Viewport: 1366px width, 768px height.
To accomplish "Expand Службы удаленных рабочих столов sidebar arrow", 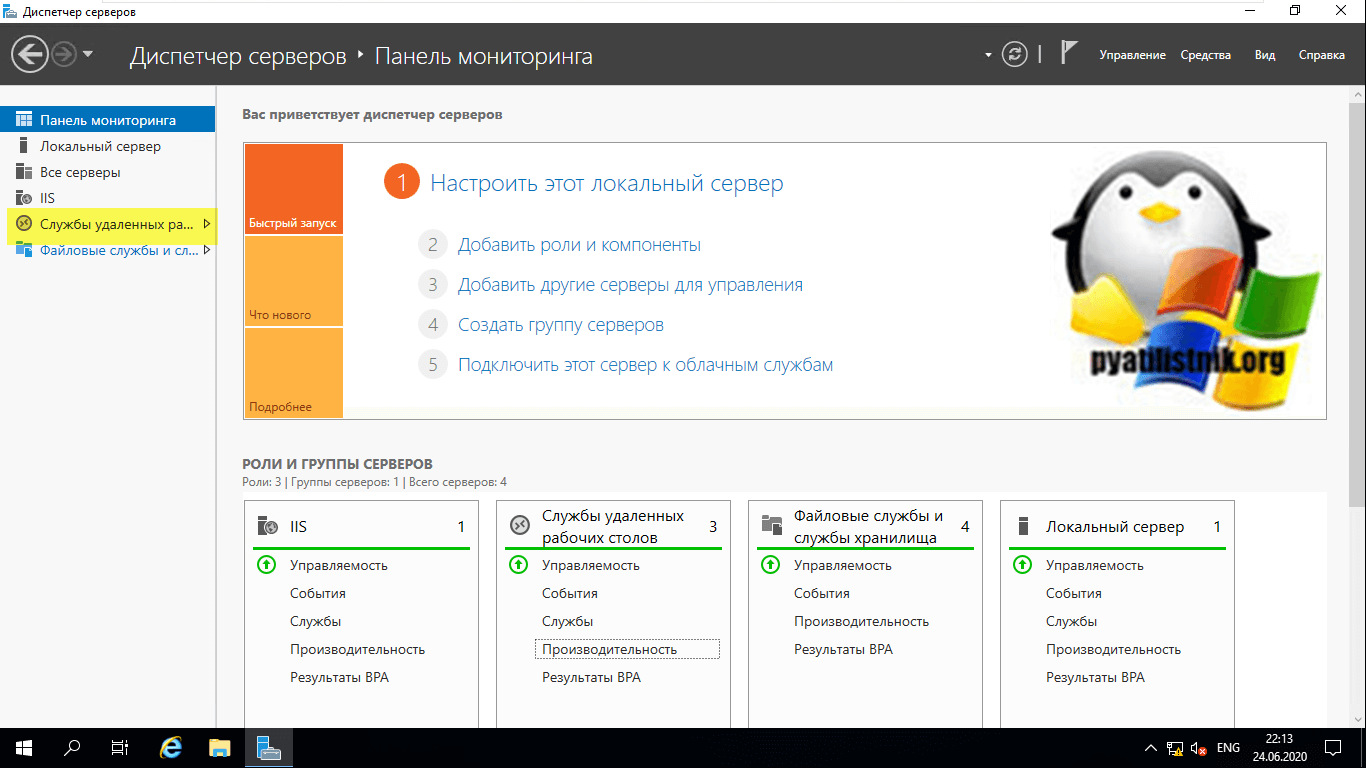I will tap(206, 224).
